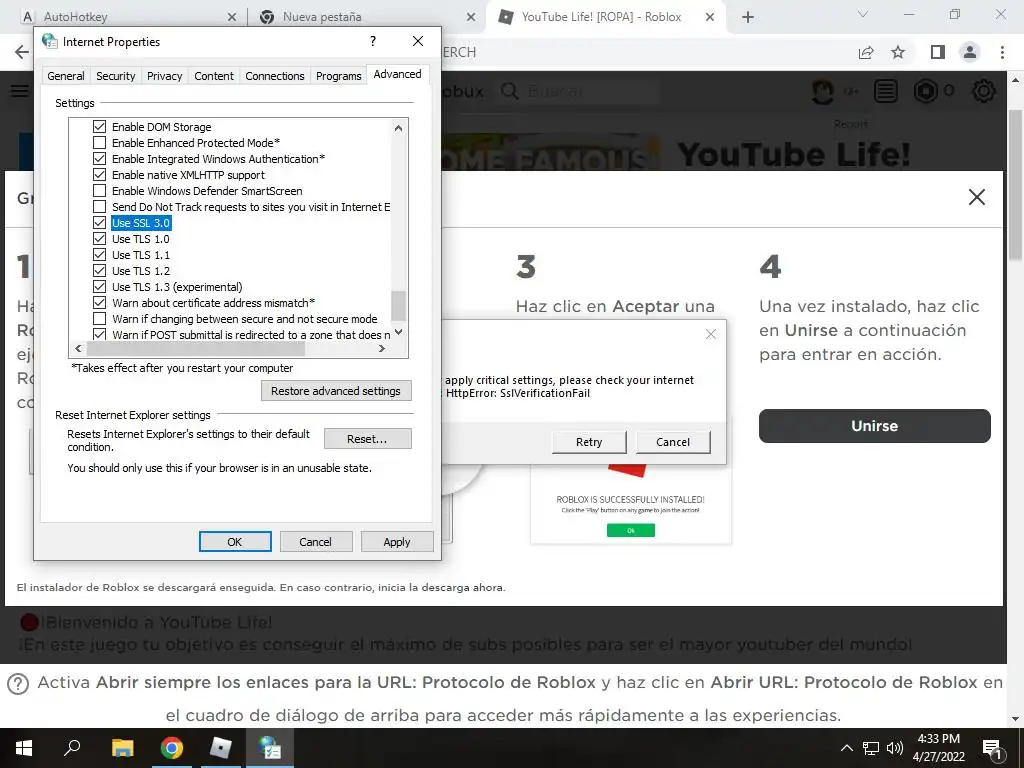Open the Chrome share page icon

coord(866,52)
